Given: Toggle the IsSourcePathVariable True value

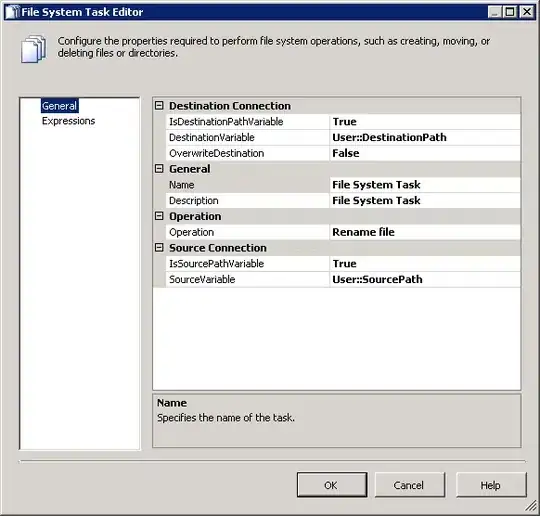Looking at the screenshot, I should (425, 264).
